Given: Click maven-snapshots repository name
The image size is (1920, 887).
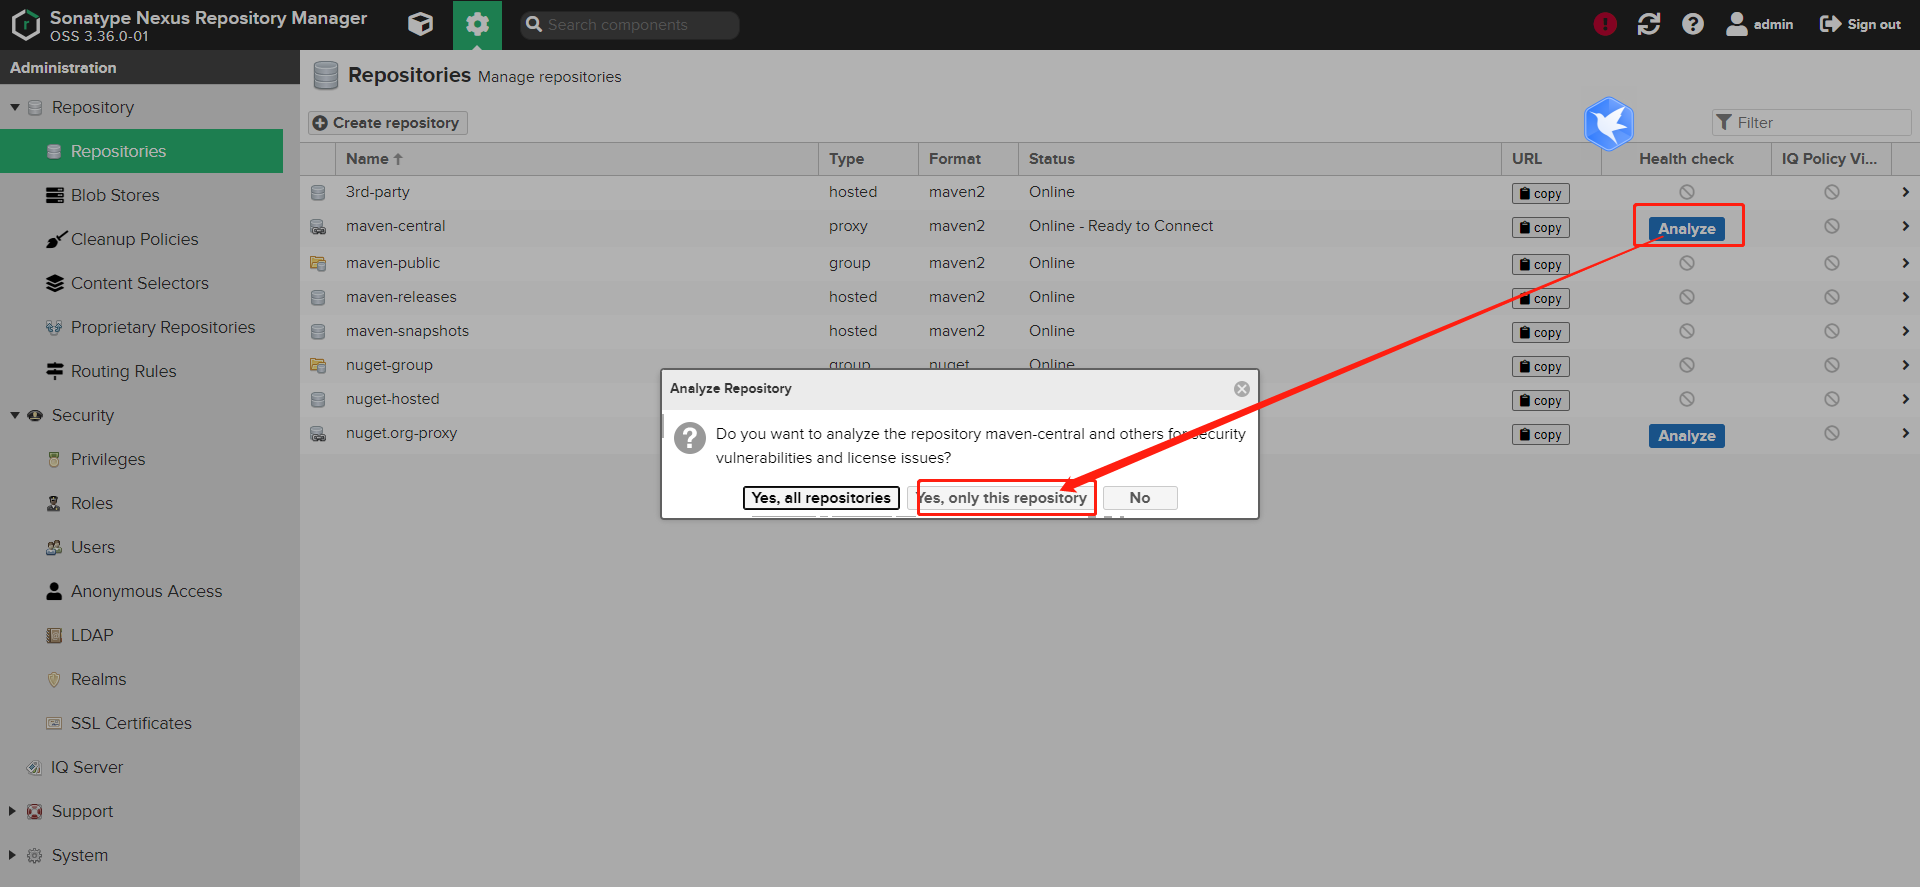Looking at the screenshot, I should 407,331.
